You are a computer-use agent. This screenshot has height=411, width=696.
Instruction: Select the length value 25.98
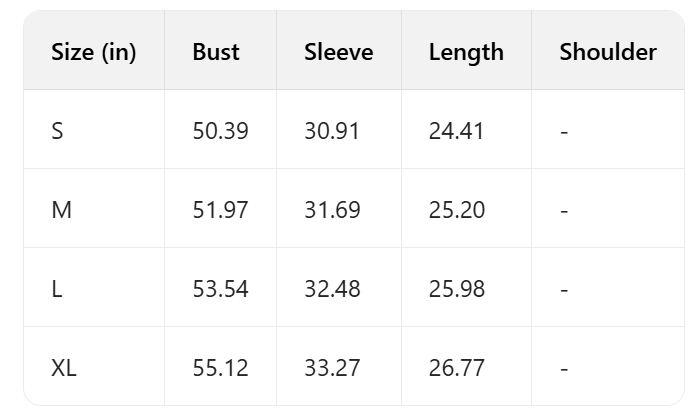(457, 289)
